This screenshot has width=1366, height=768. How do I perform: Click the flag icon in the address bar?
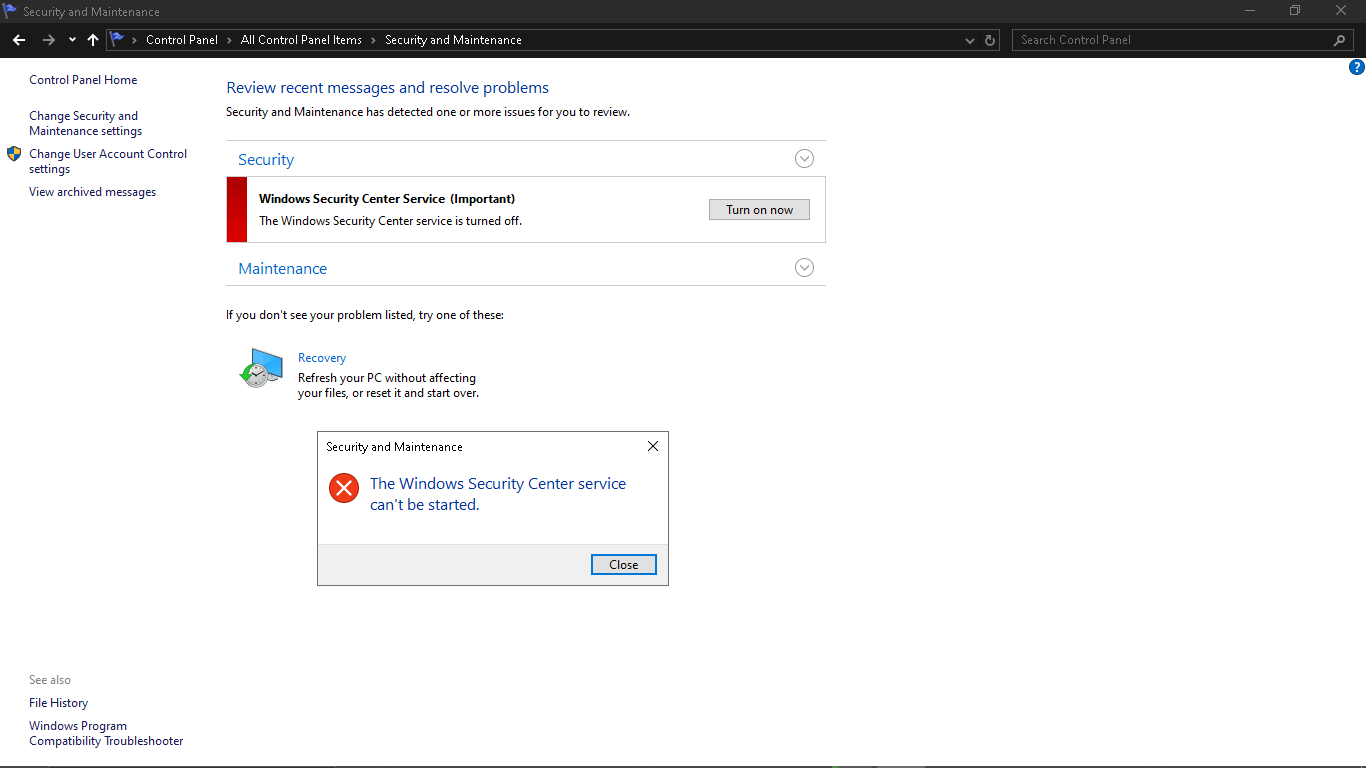tap(118, 40)
